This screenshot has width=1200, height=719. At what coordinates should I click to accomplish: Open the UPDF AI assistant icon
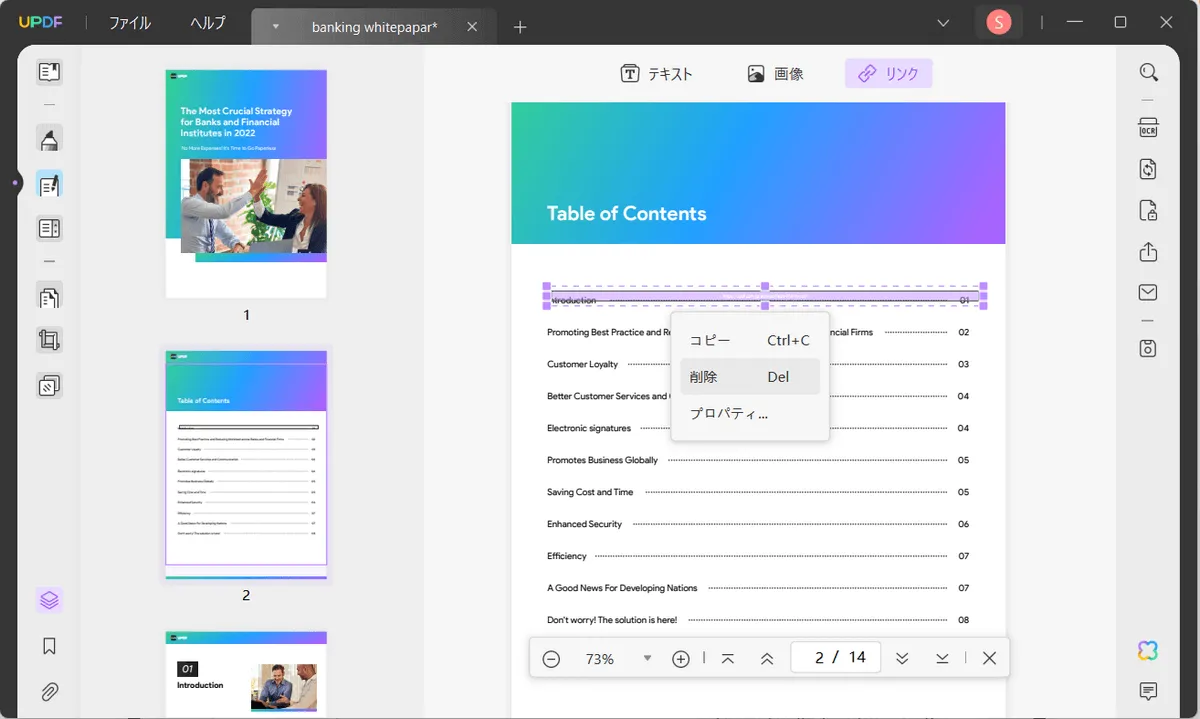(1148, 651)
